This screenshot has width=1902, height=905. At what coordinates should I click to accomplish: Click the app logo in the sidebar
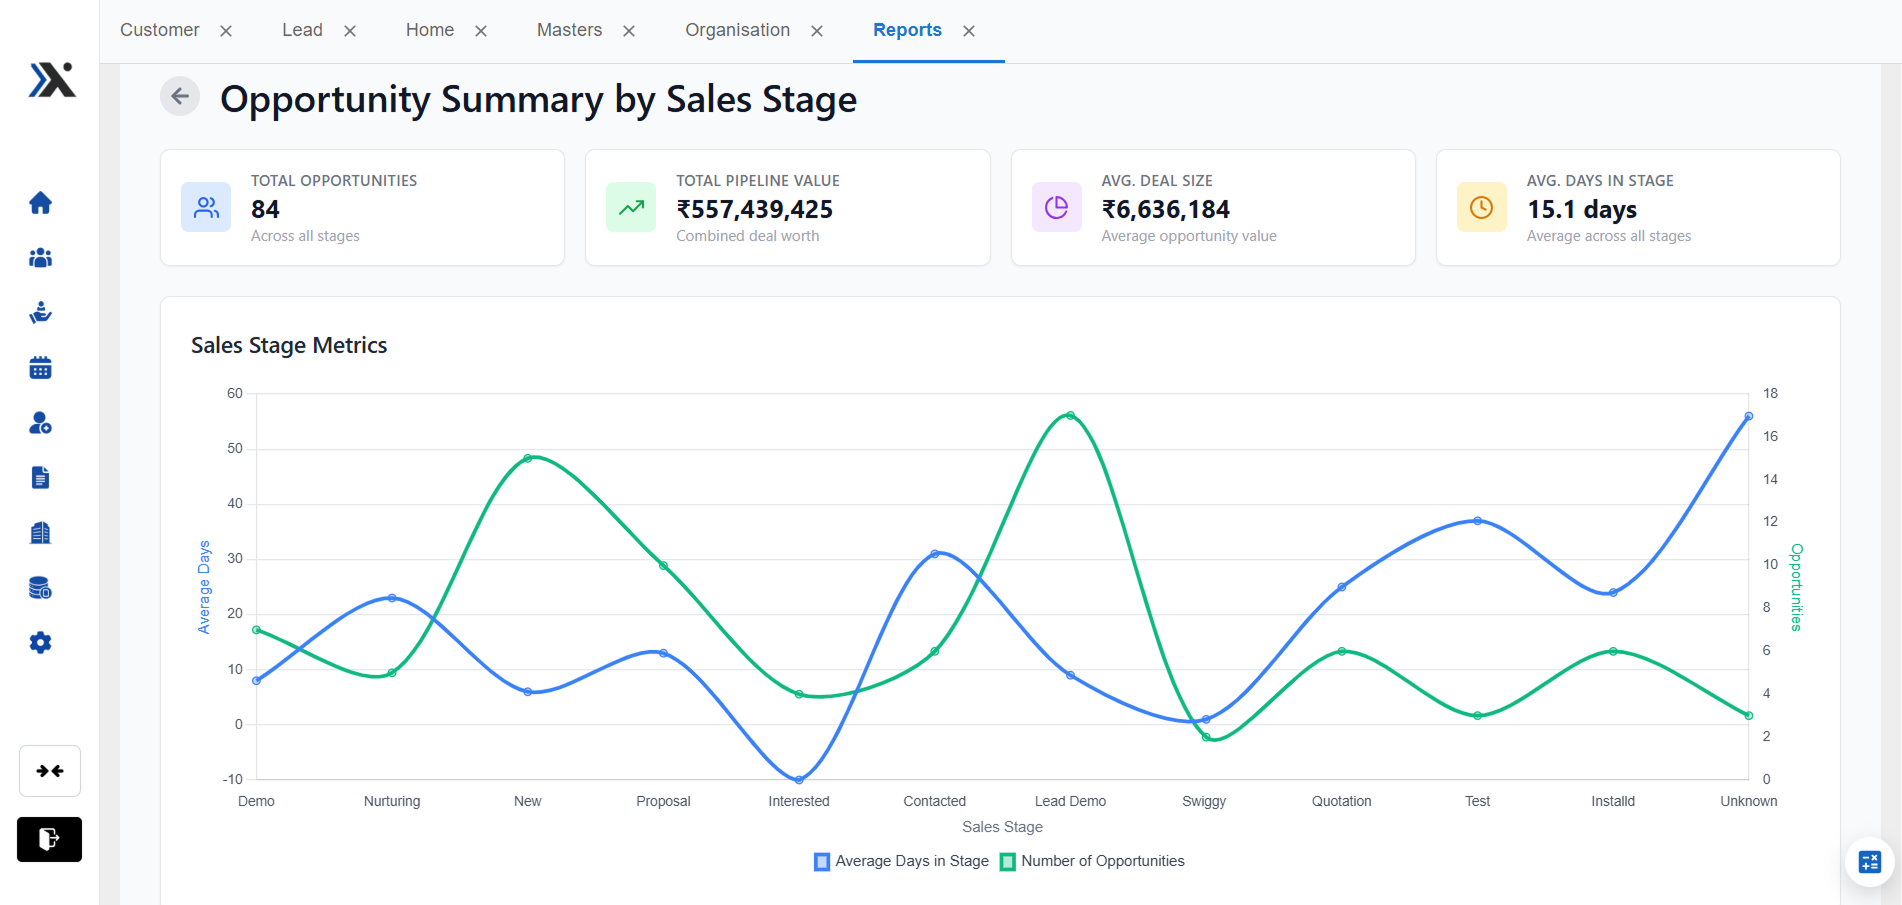coord(52,80)
